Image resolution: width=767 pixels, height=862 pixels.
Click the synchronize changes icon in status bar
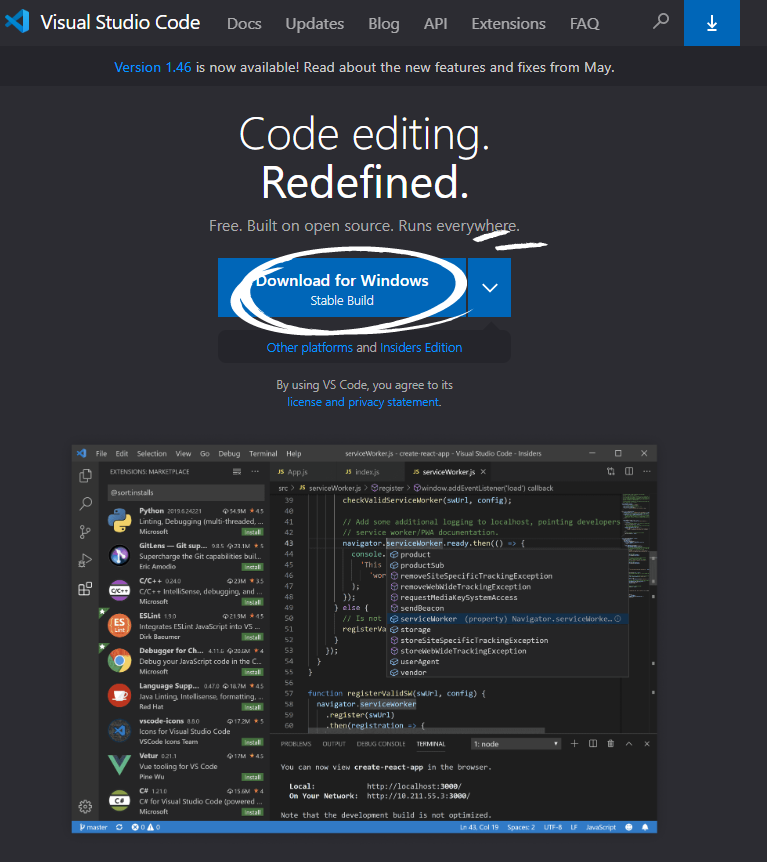(119, 827)
